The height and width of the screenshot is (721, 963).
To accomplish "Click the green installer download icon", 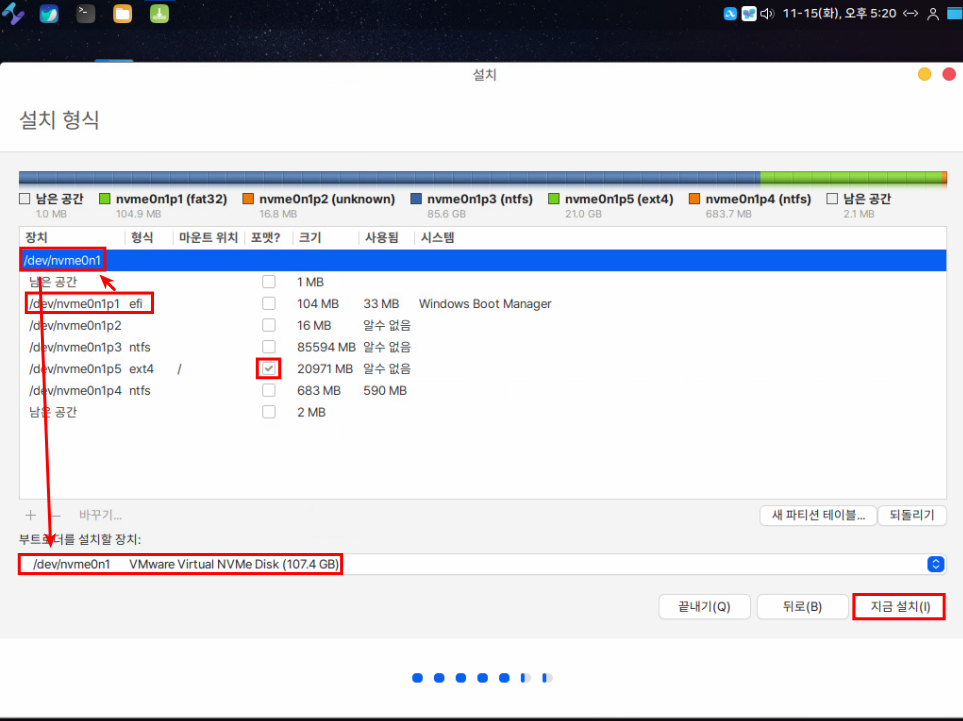I will 159,14.
